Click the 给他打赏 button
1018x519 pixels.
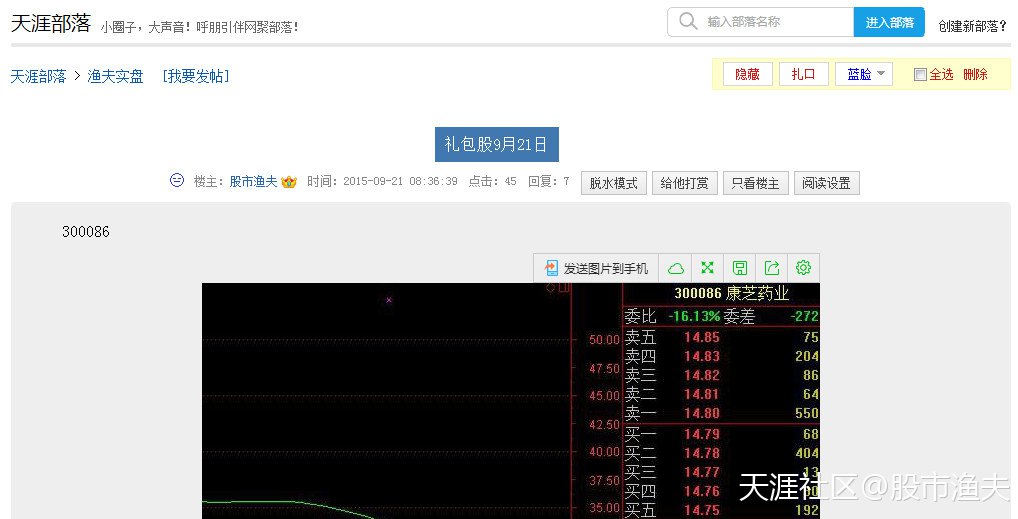tap(684, 183)
